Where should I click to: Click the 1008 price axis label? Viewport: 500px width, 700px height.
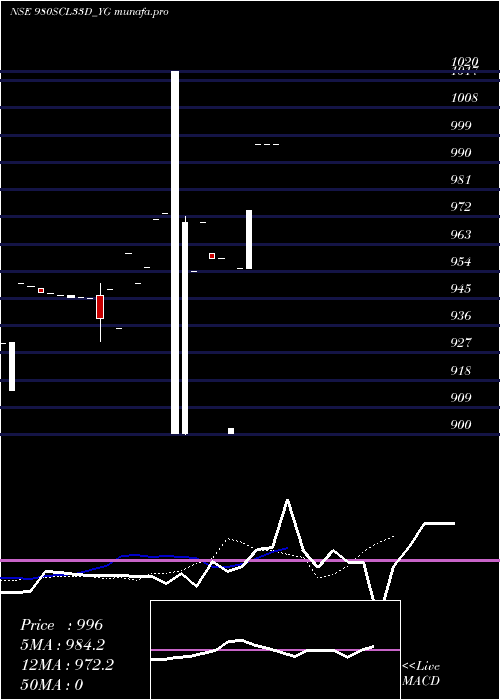click(464, 98)
